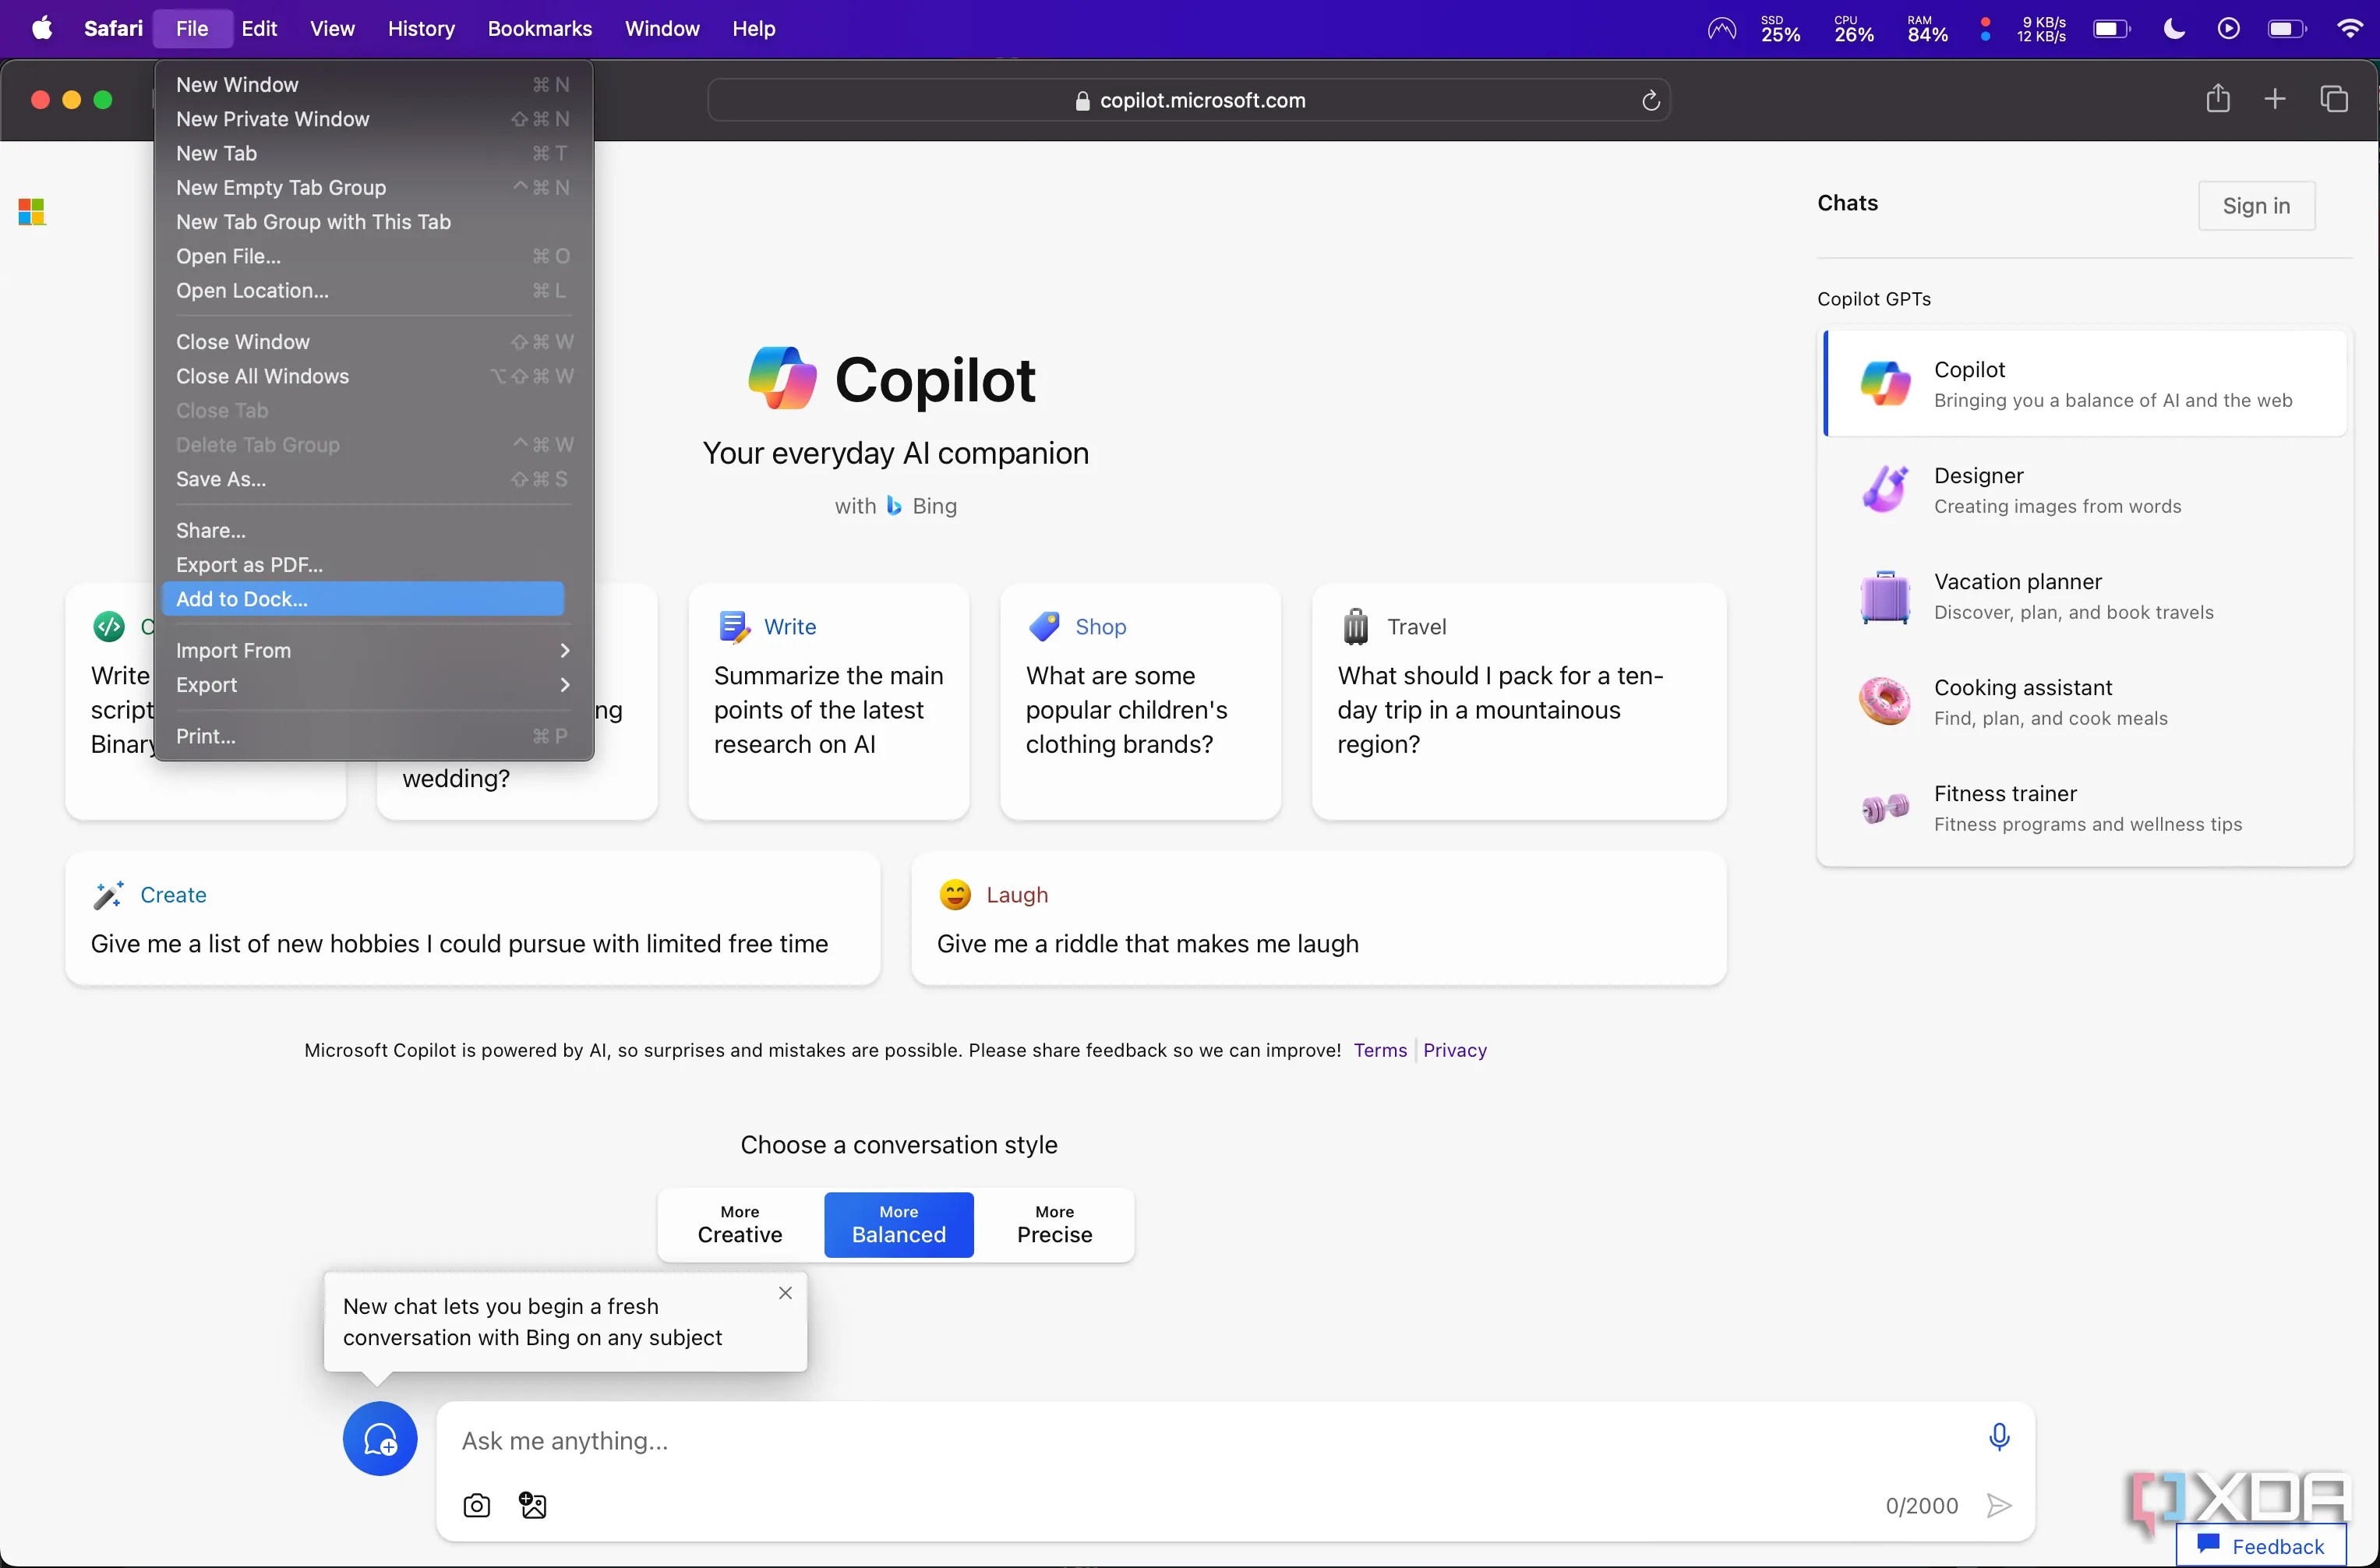The height and width of the screenshot is (1568, 2380).
Task: Close the new chat tooltip
Action: click(786, 1293)
